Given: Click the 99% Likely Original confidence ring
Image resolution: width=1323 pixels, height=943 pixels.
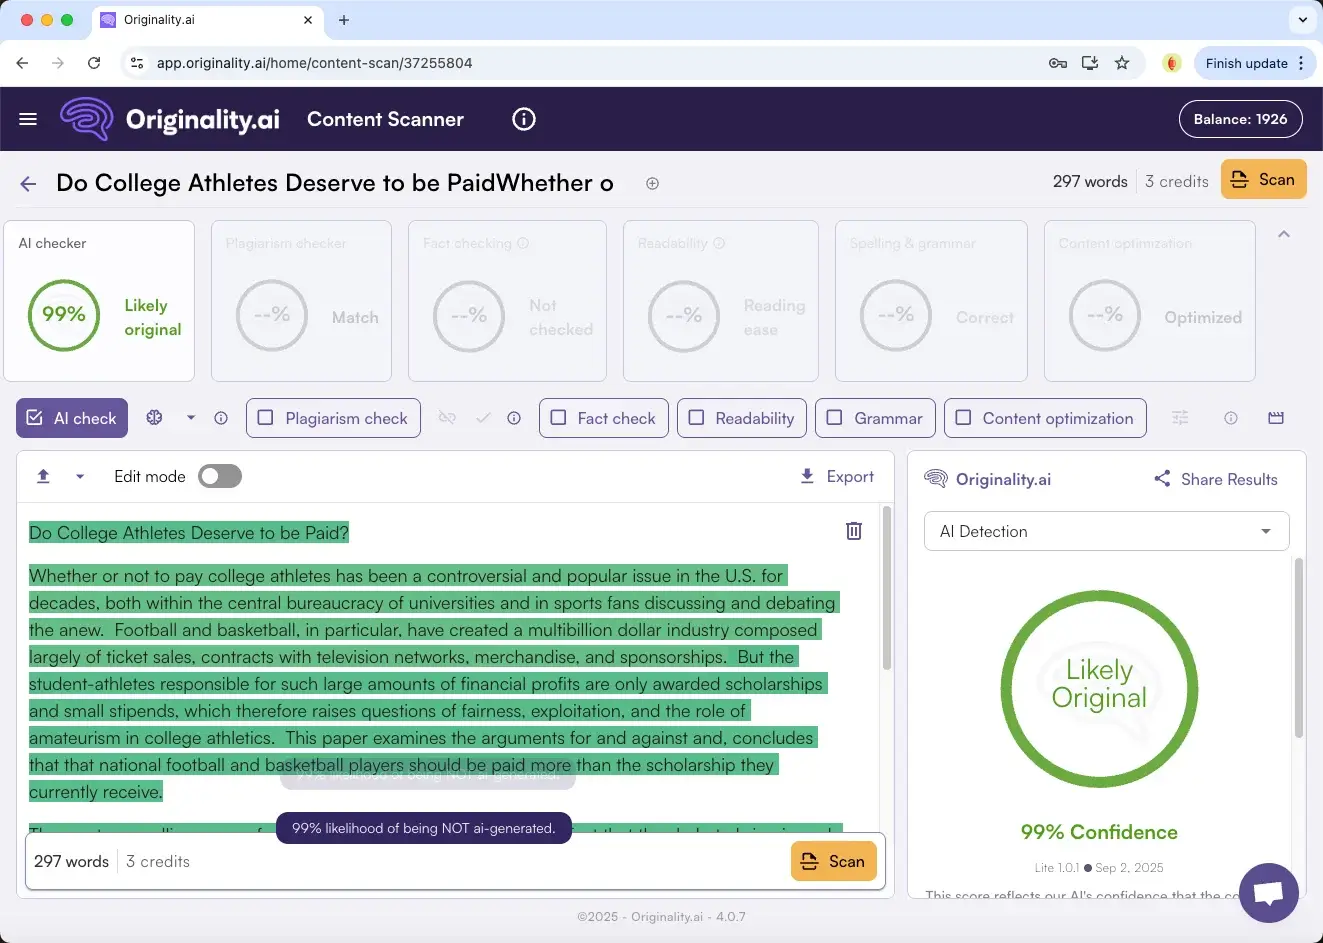Looking at the screenshot, I should pos(1099,688).
